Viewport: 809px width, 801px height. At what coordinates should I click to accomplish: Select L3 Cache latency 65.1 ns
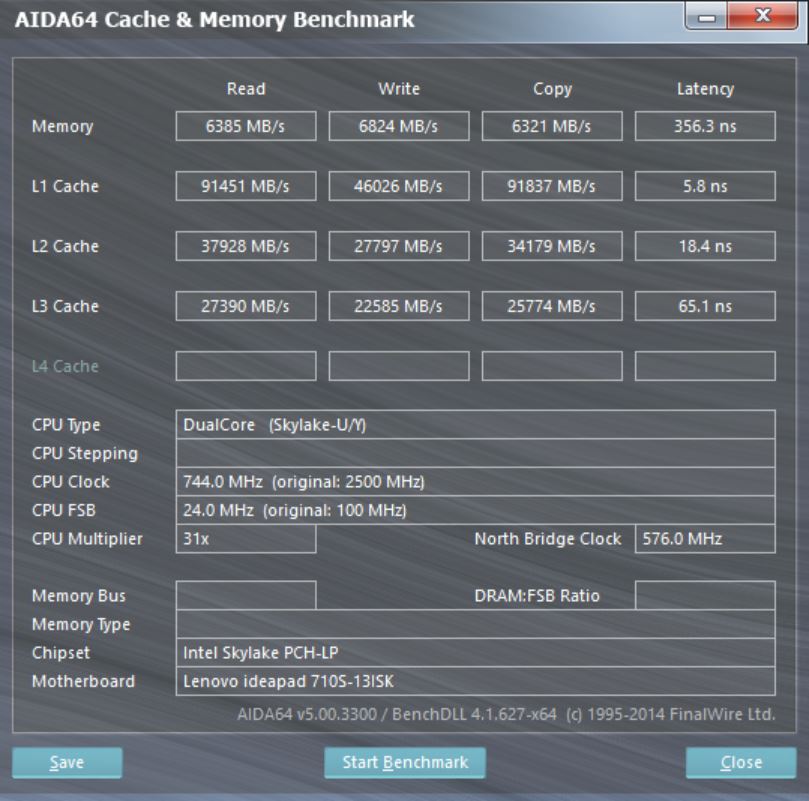705,306
